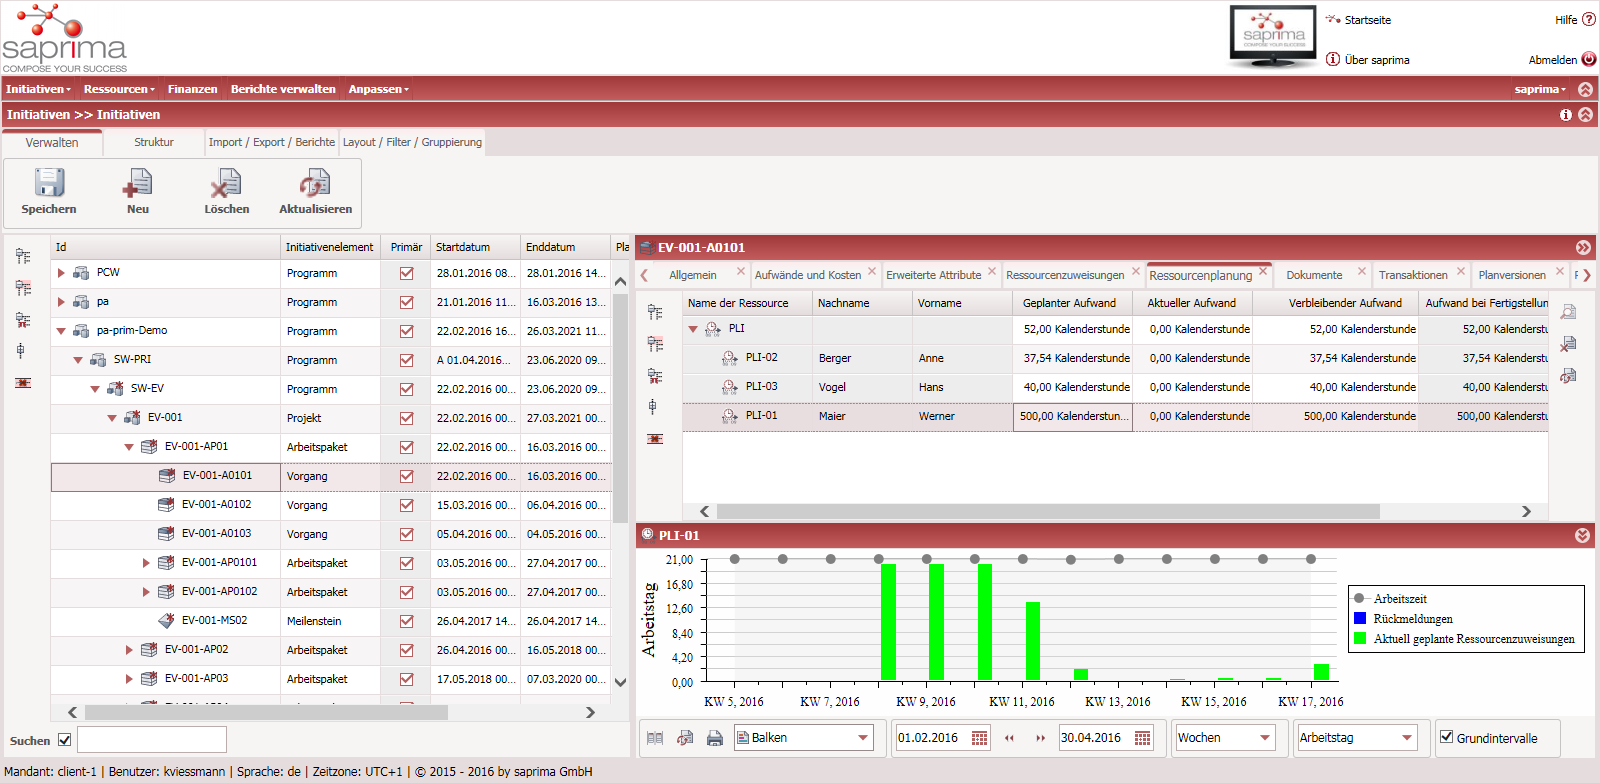
Task: Uncheck Primär checkbox for EV-001-A0102 row
Action: click(406, 505)
